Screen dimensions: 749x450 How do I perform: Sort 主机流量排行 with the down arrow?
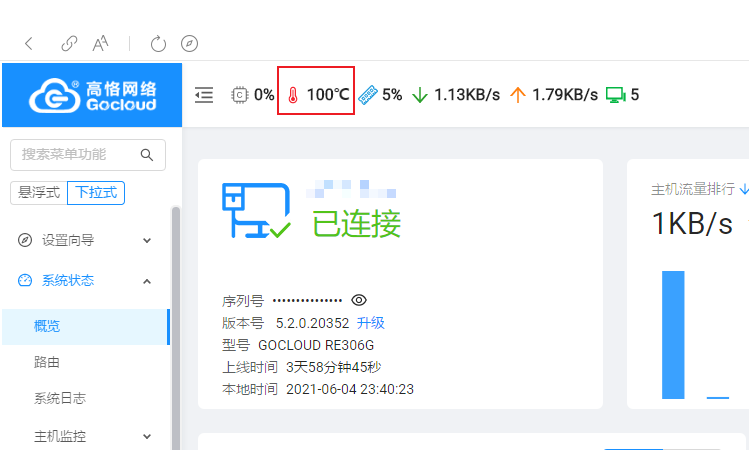pos(744,189)
